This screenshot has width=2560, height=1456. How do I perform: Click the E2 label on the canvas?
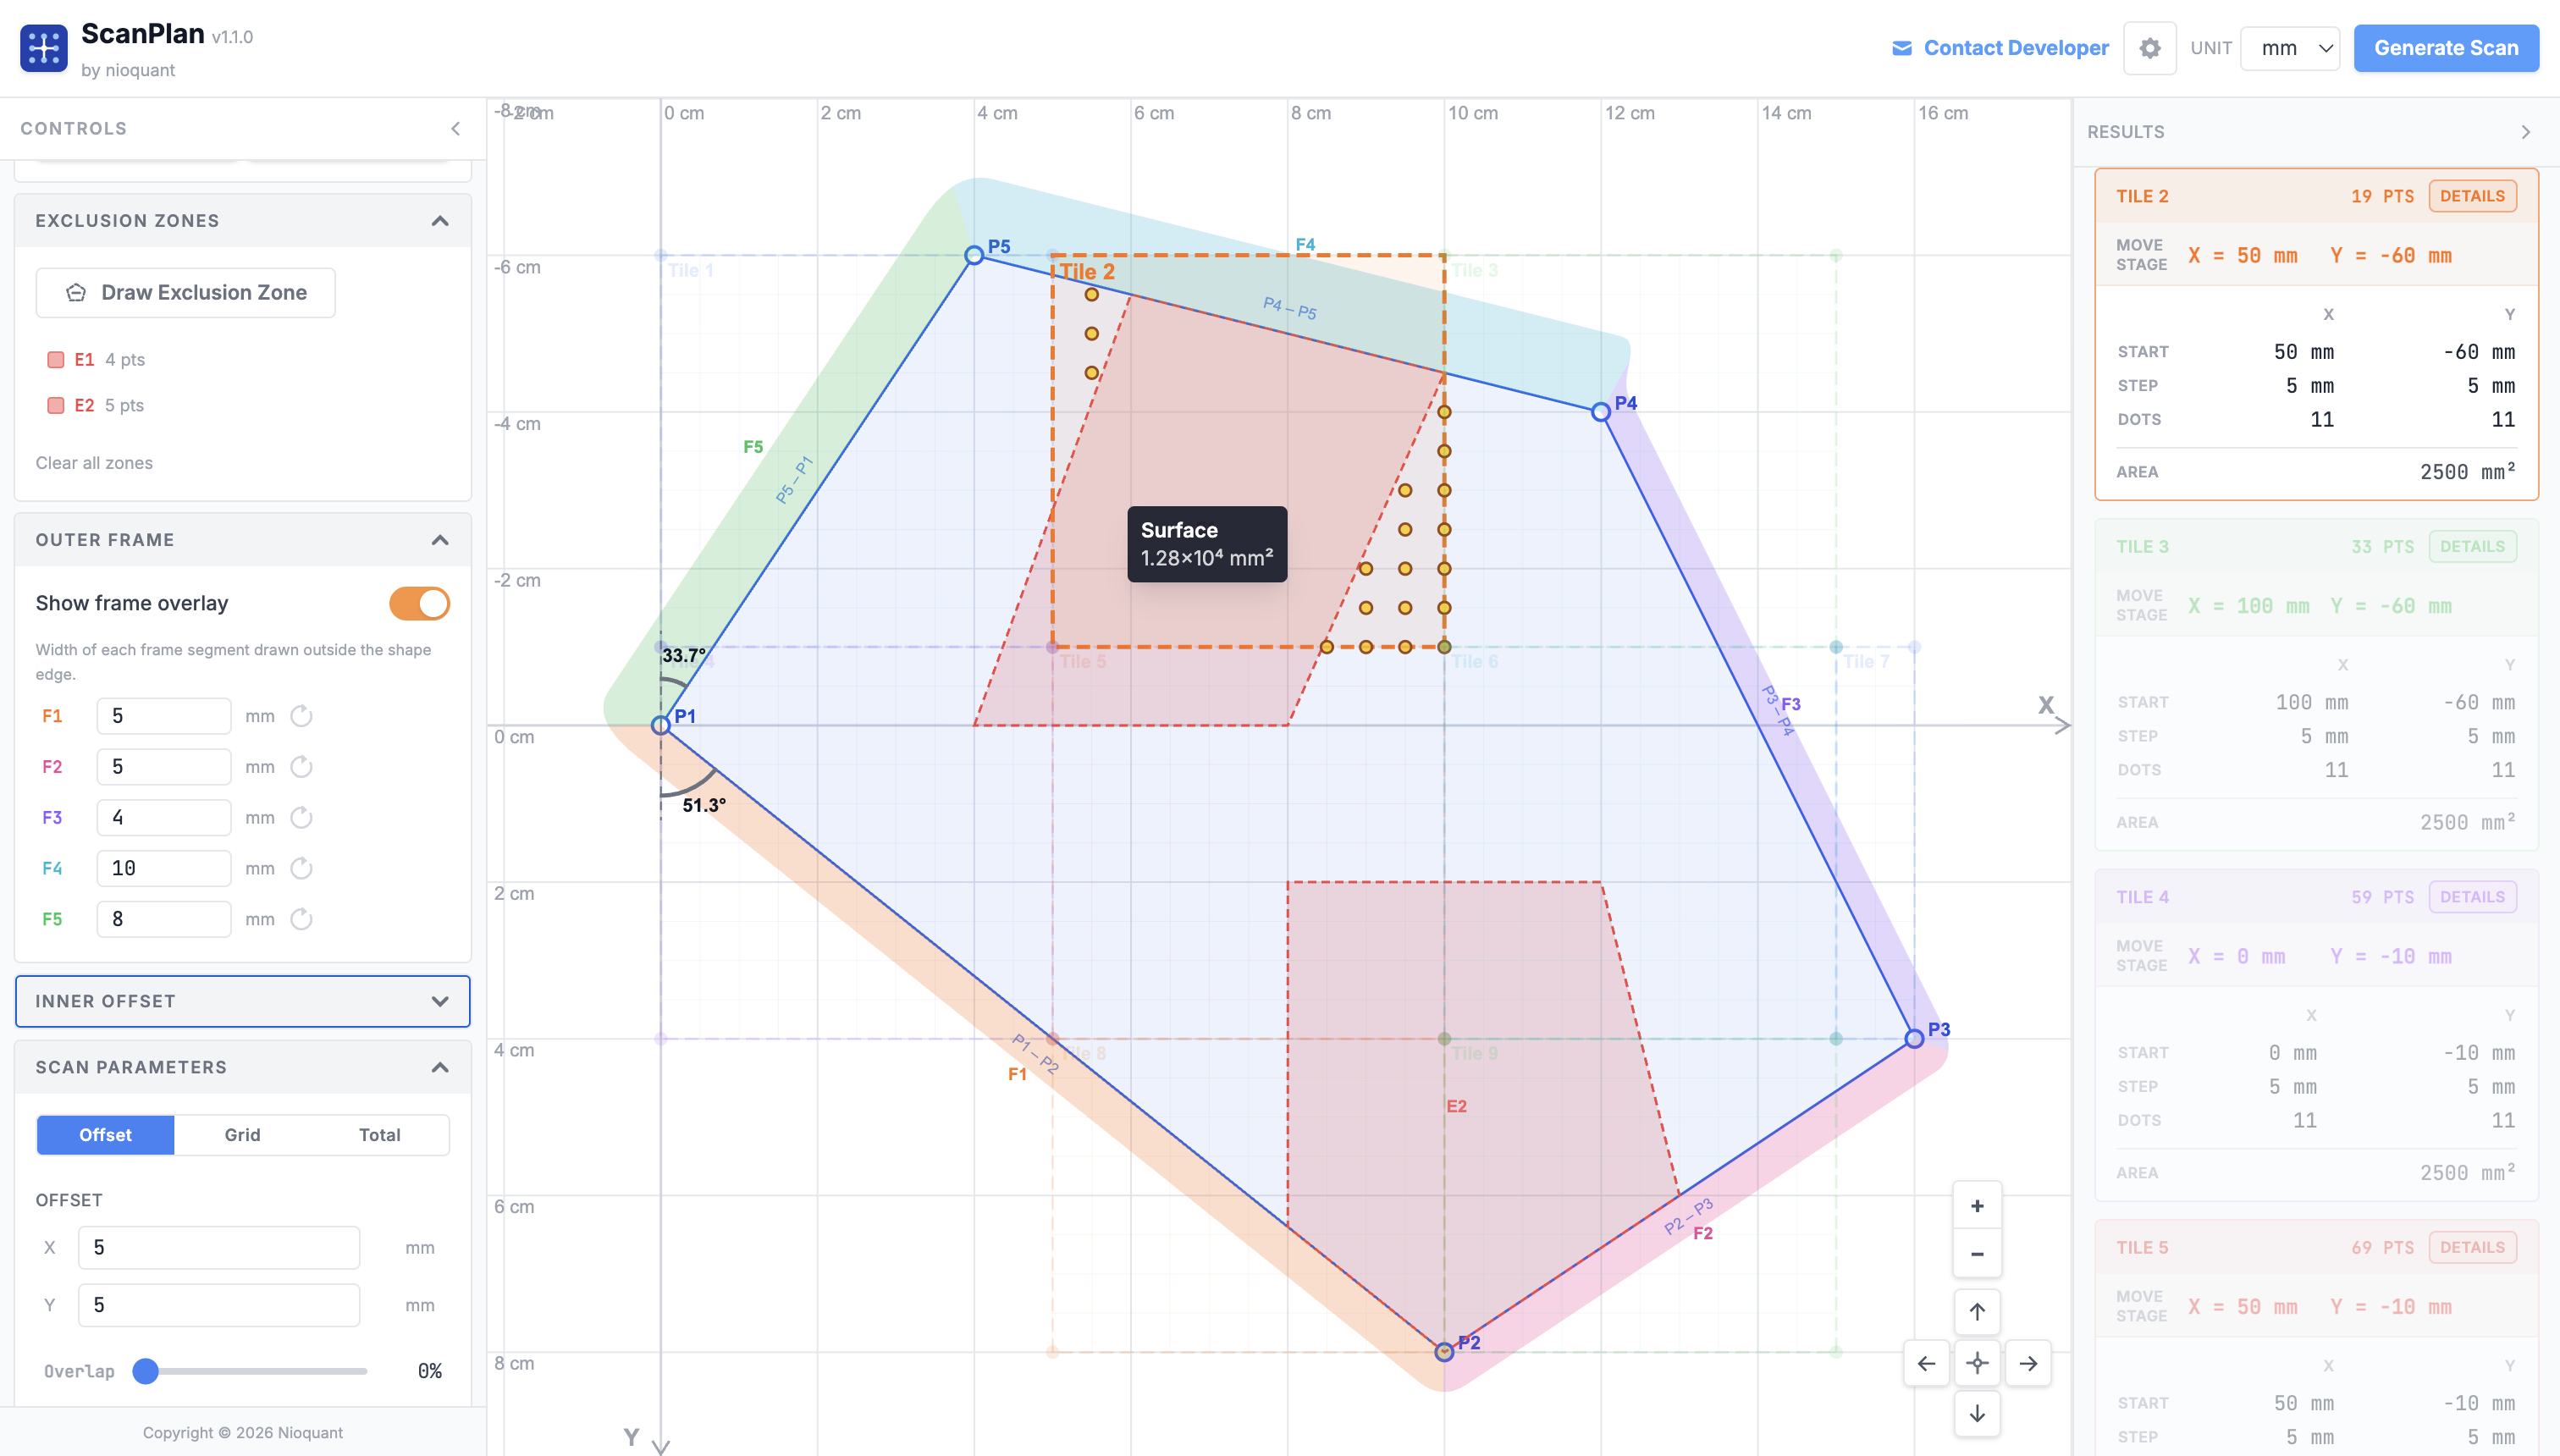pos(1456,1106)
